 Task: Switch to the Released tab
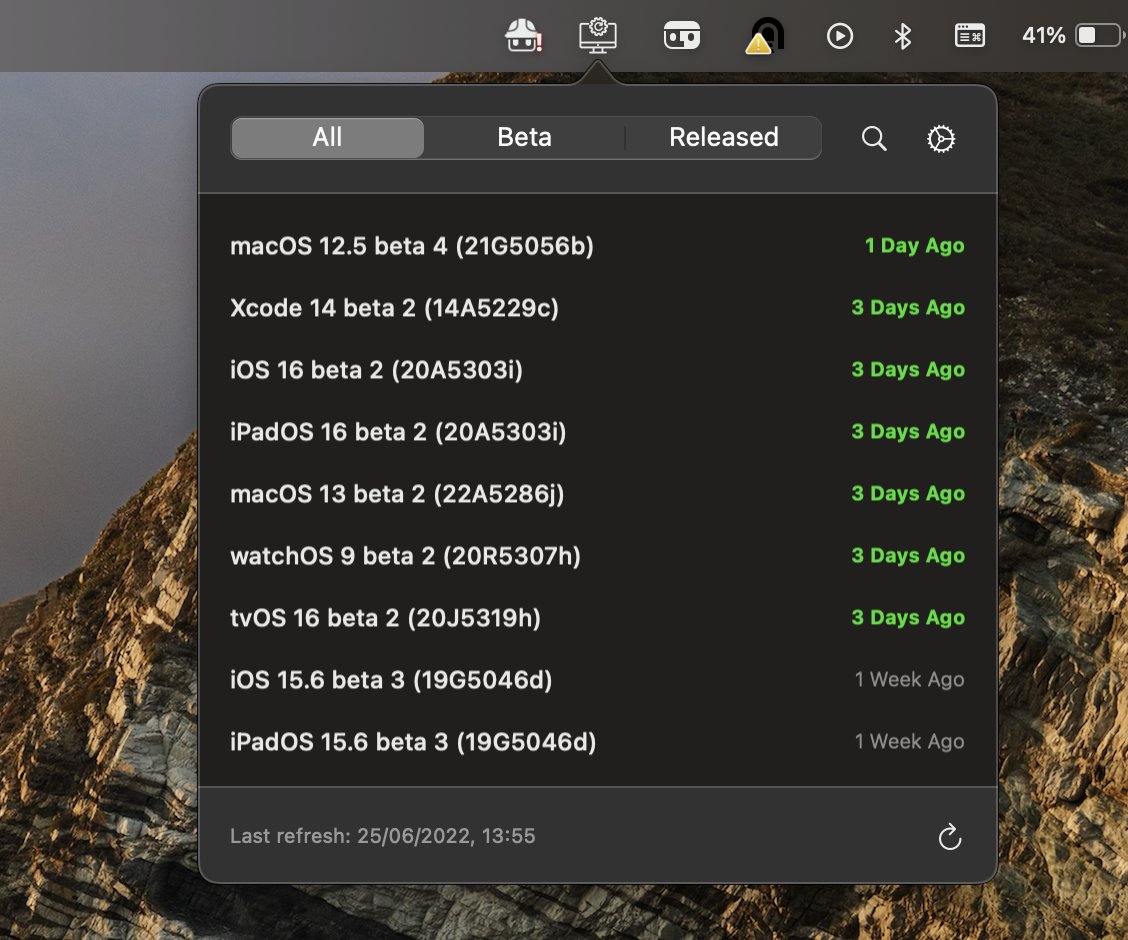pyautogui.click(x=724, y=137)
